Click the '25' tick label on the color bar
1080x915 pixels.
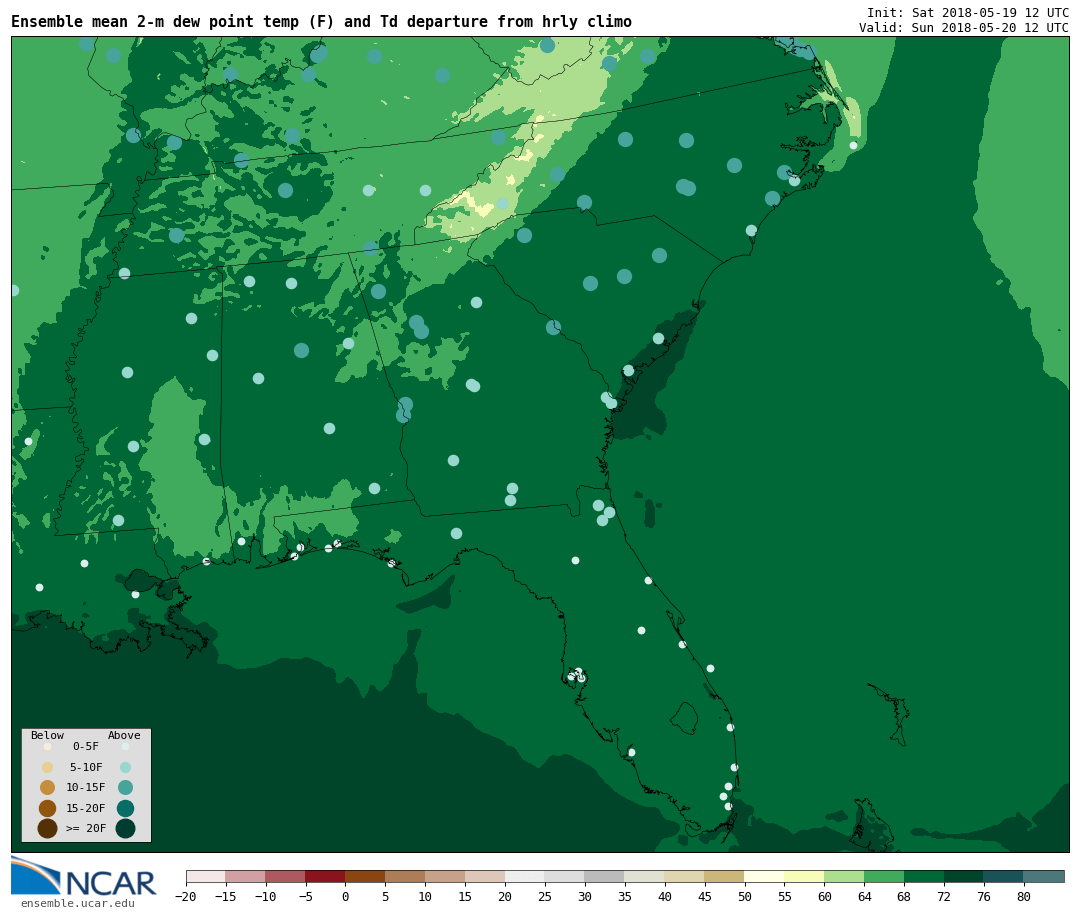click(x=546, y=896)
